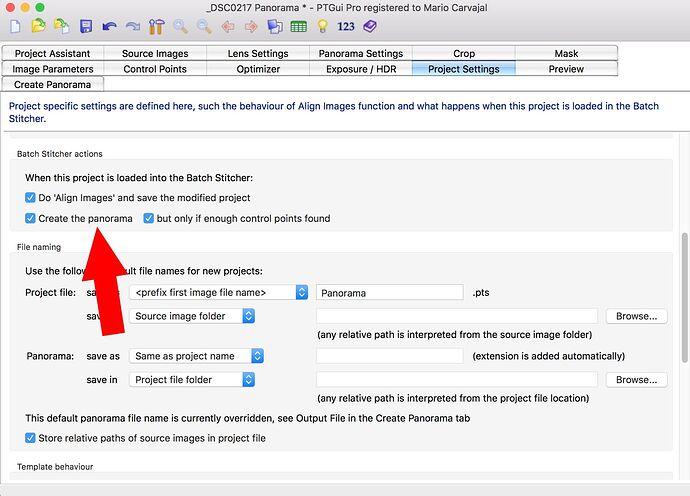Select the Panorama Settings tab

(361, 53)
